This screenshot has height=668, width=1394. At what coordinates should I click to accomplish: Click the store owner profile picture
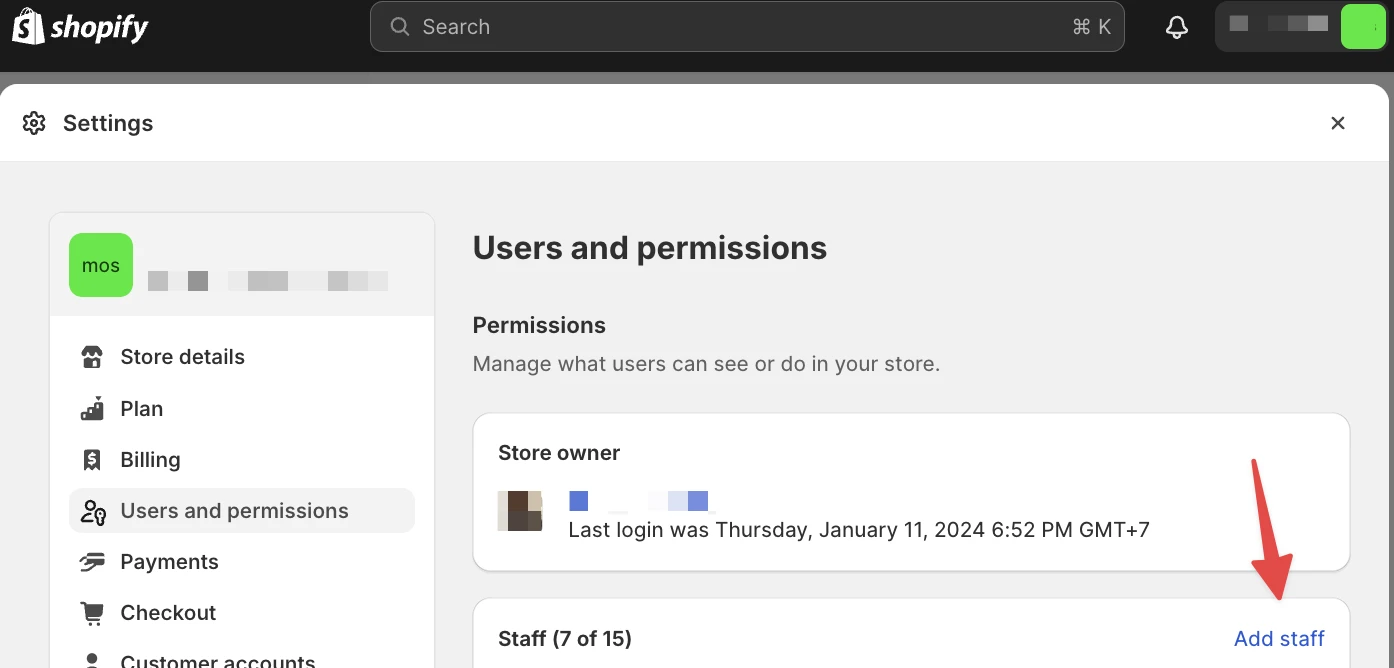(x=520, y=511)
